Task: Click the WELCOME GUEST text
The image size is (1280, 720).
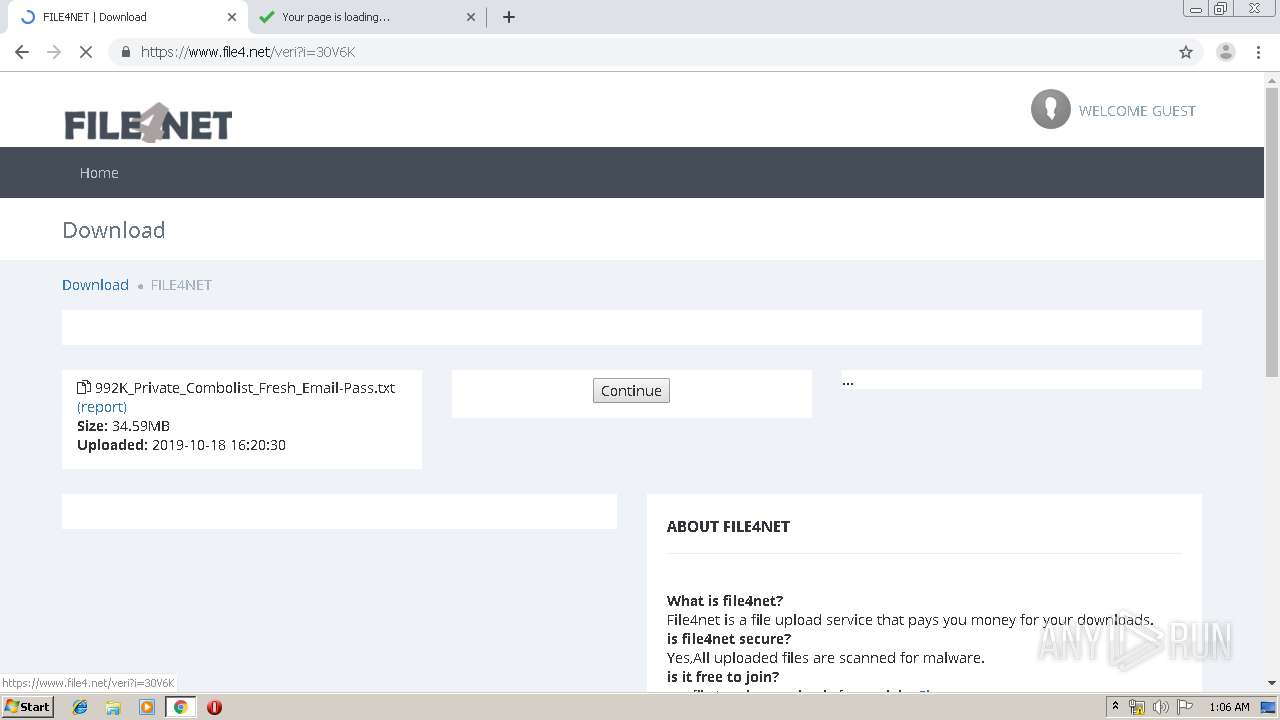Action: [1137, 111]
